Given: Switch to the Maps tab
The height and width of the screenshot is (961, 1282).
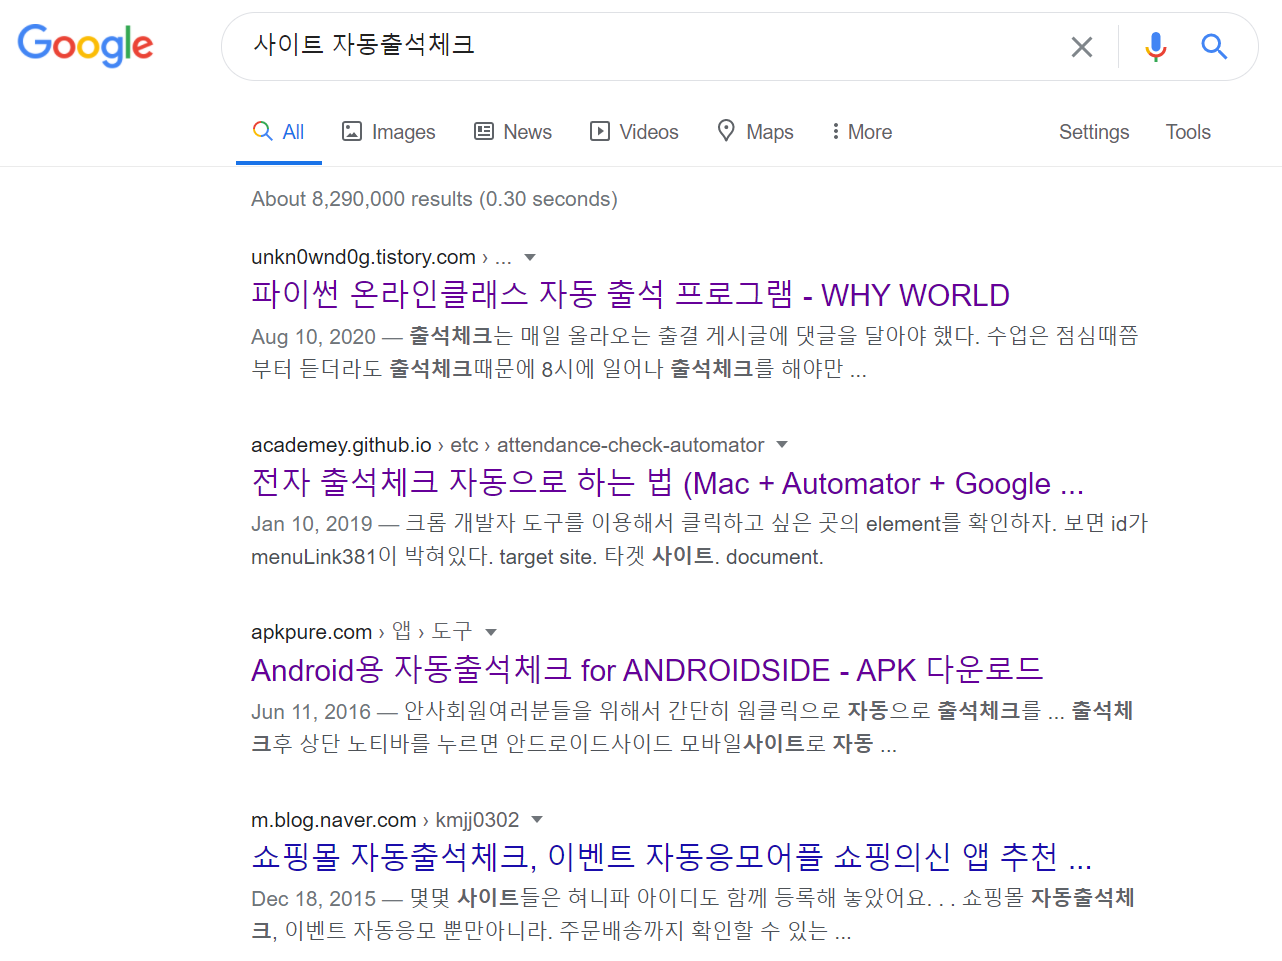Looking at the screenshot, I should [x=756, y=132].
